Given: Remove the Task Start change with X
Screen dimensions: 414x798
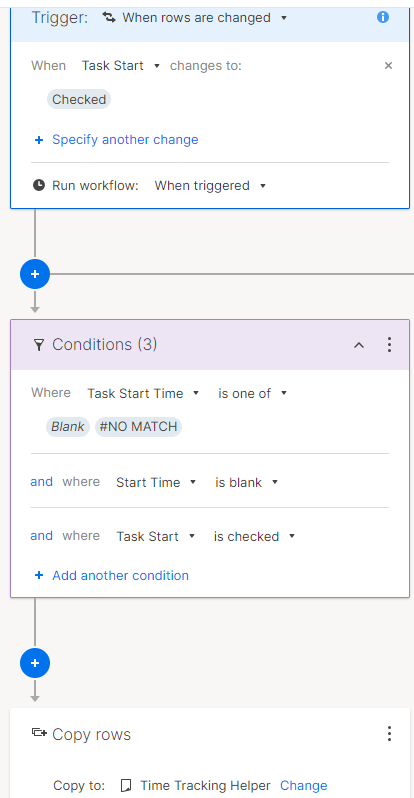Looking at the screenshot, I should pos(388,66).
